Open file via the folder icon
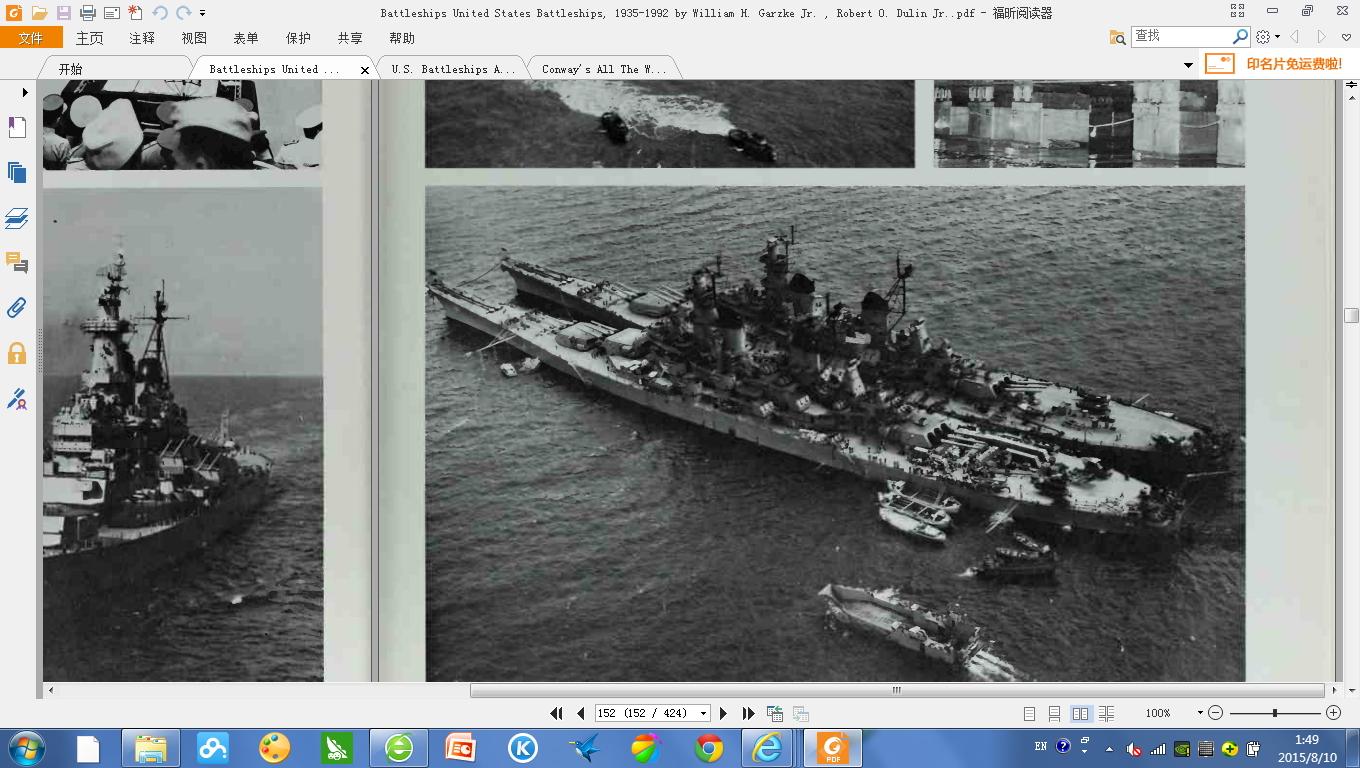Image resolution: width=1360 pixels, height=768 pixels. (39, 13)
